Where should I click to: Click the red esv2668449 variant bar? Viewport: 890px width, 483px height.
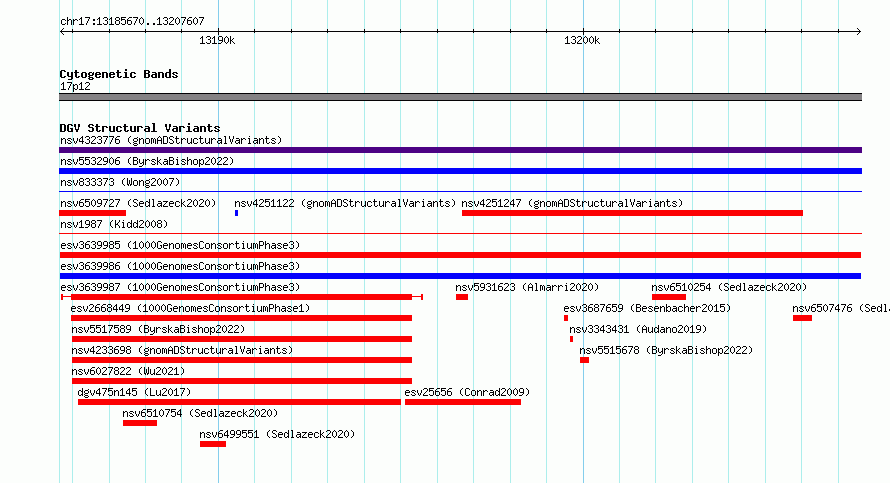pos(241,318)
